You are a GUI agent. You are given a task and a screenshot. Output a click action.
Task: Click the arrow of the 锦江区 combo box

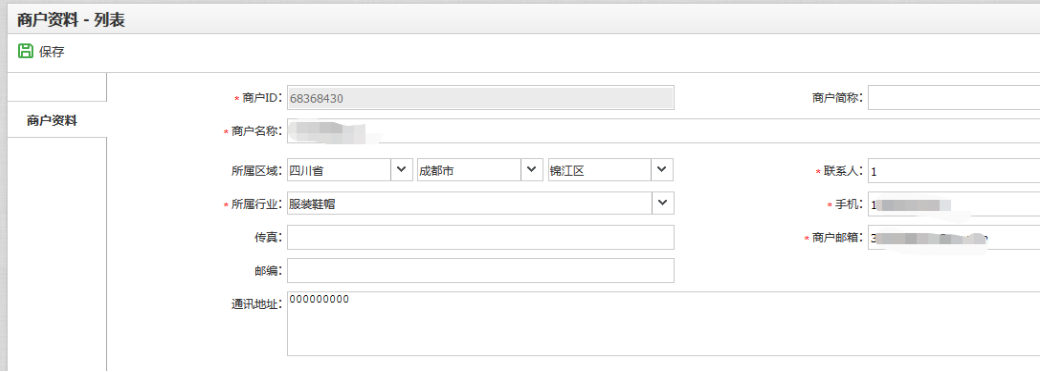click(x=662, y=170)
